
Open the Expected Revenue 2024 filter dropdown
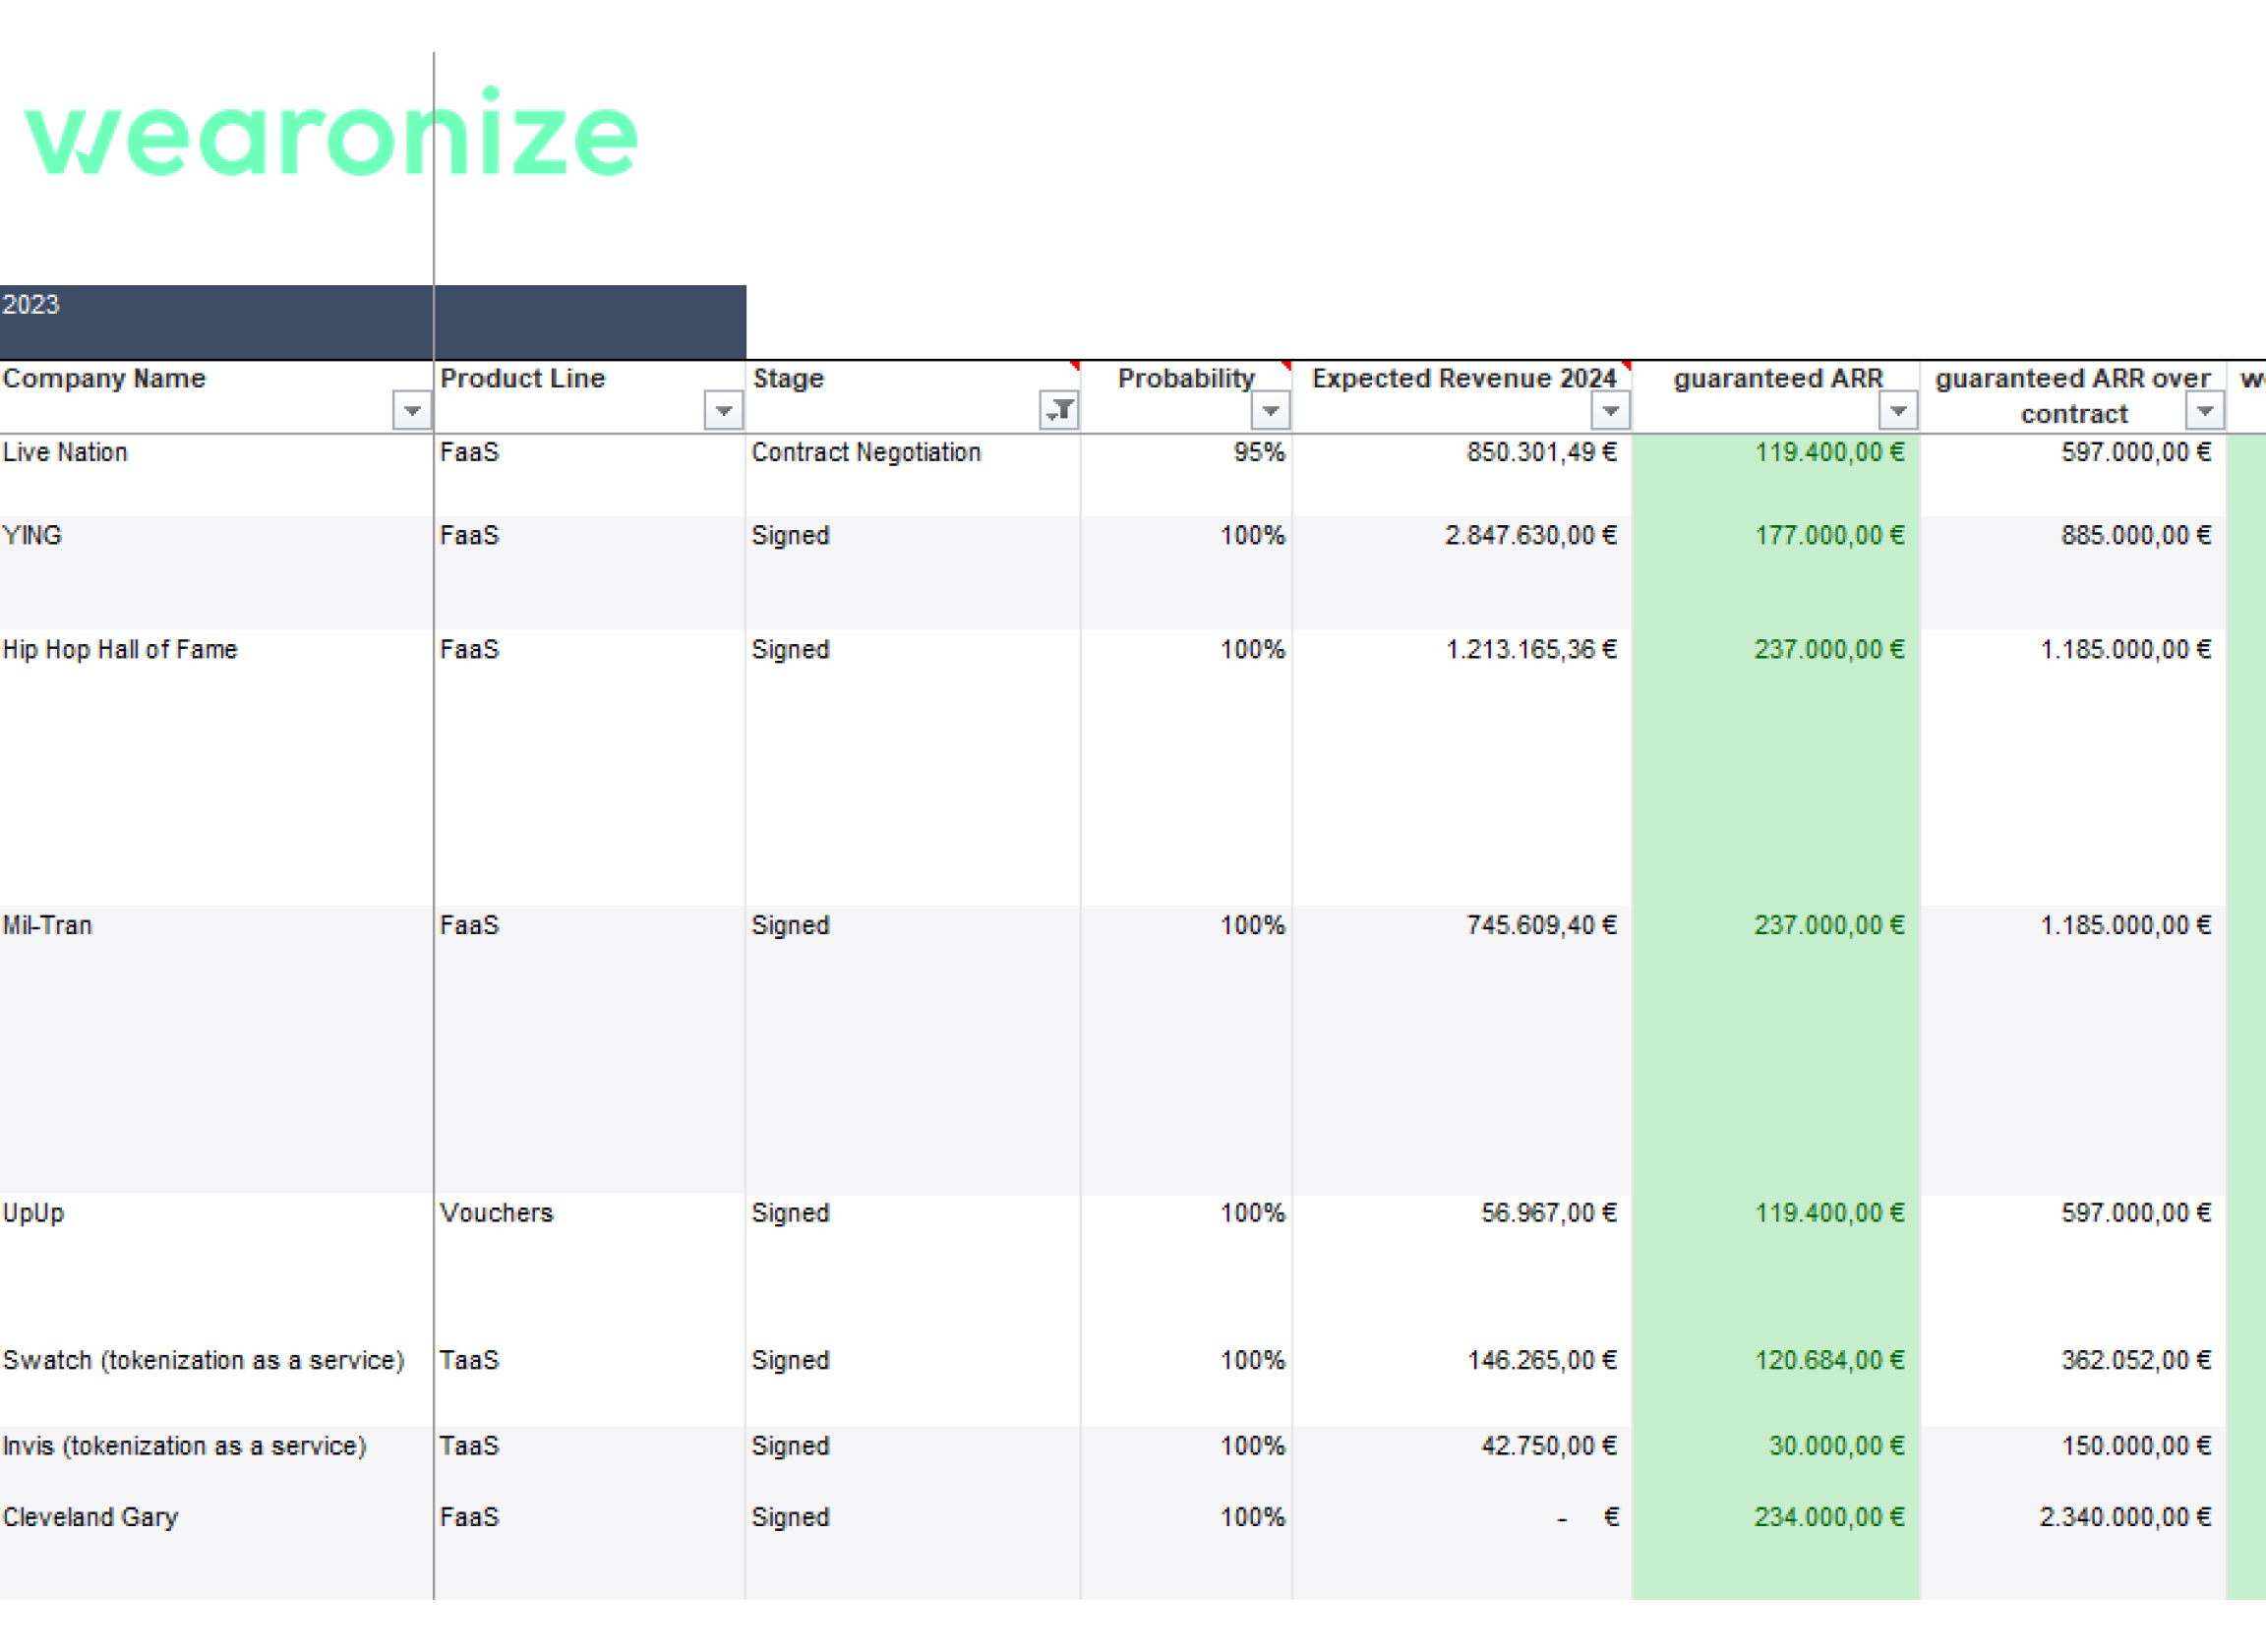click(x=1610, y=410)
